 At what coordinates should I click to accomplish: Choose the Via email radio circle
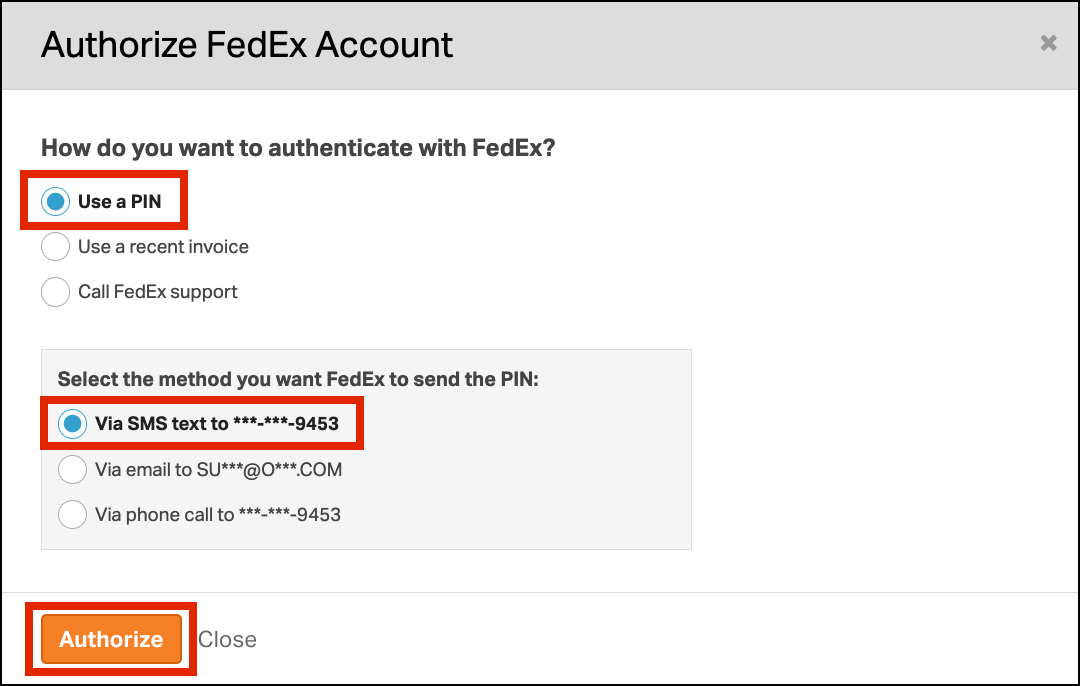72,470
